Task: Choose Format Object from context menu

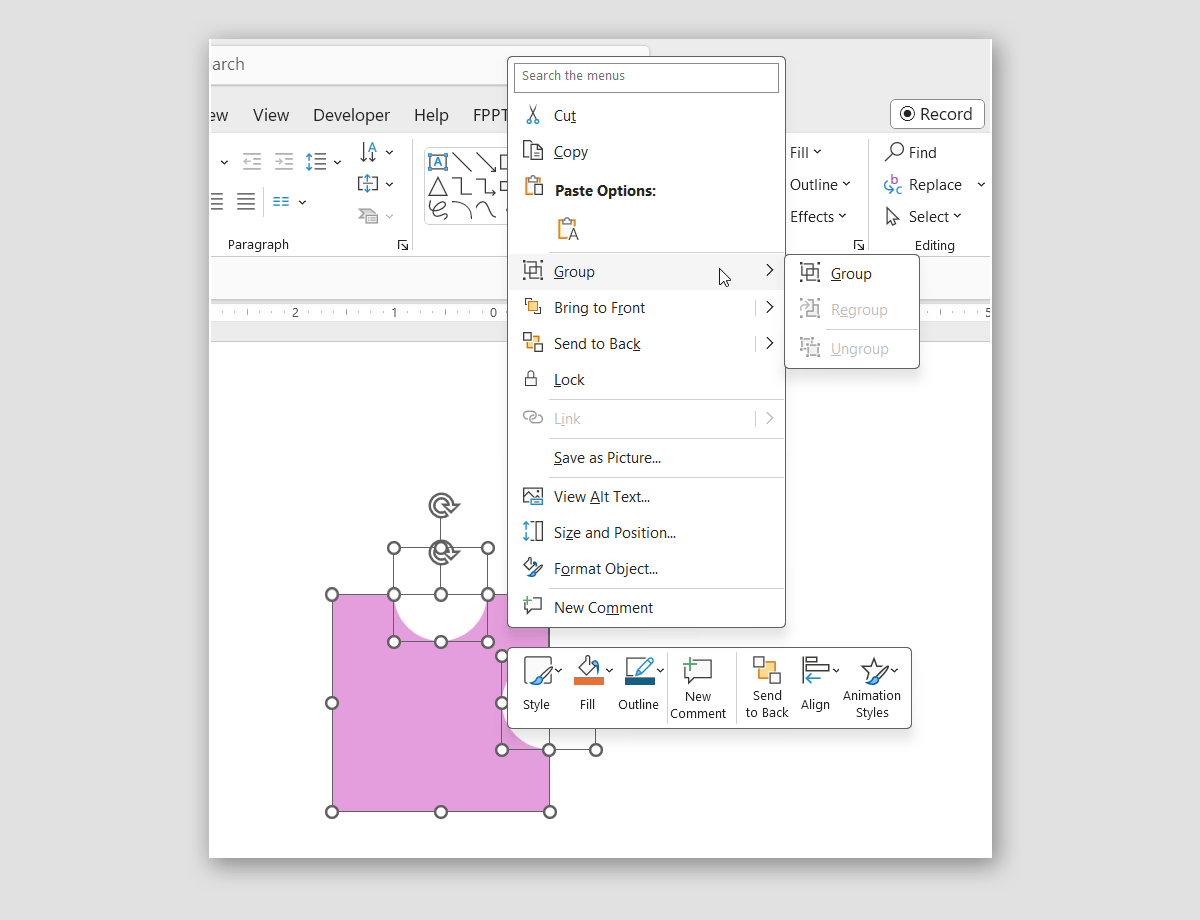Action: [x=605, y=569]
